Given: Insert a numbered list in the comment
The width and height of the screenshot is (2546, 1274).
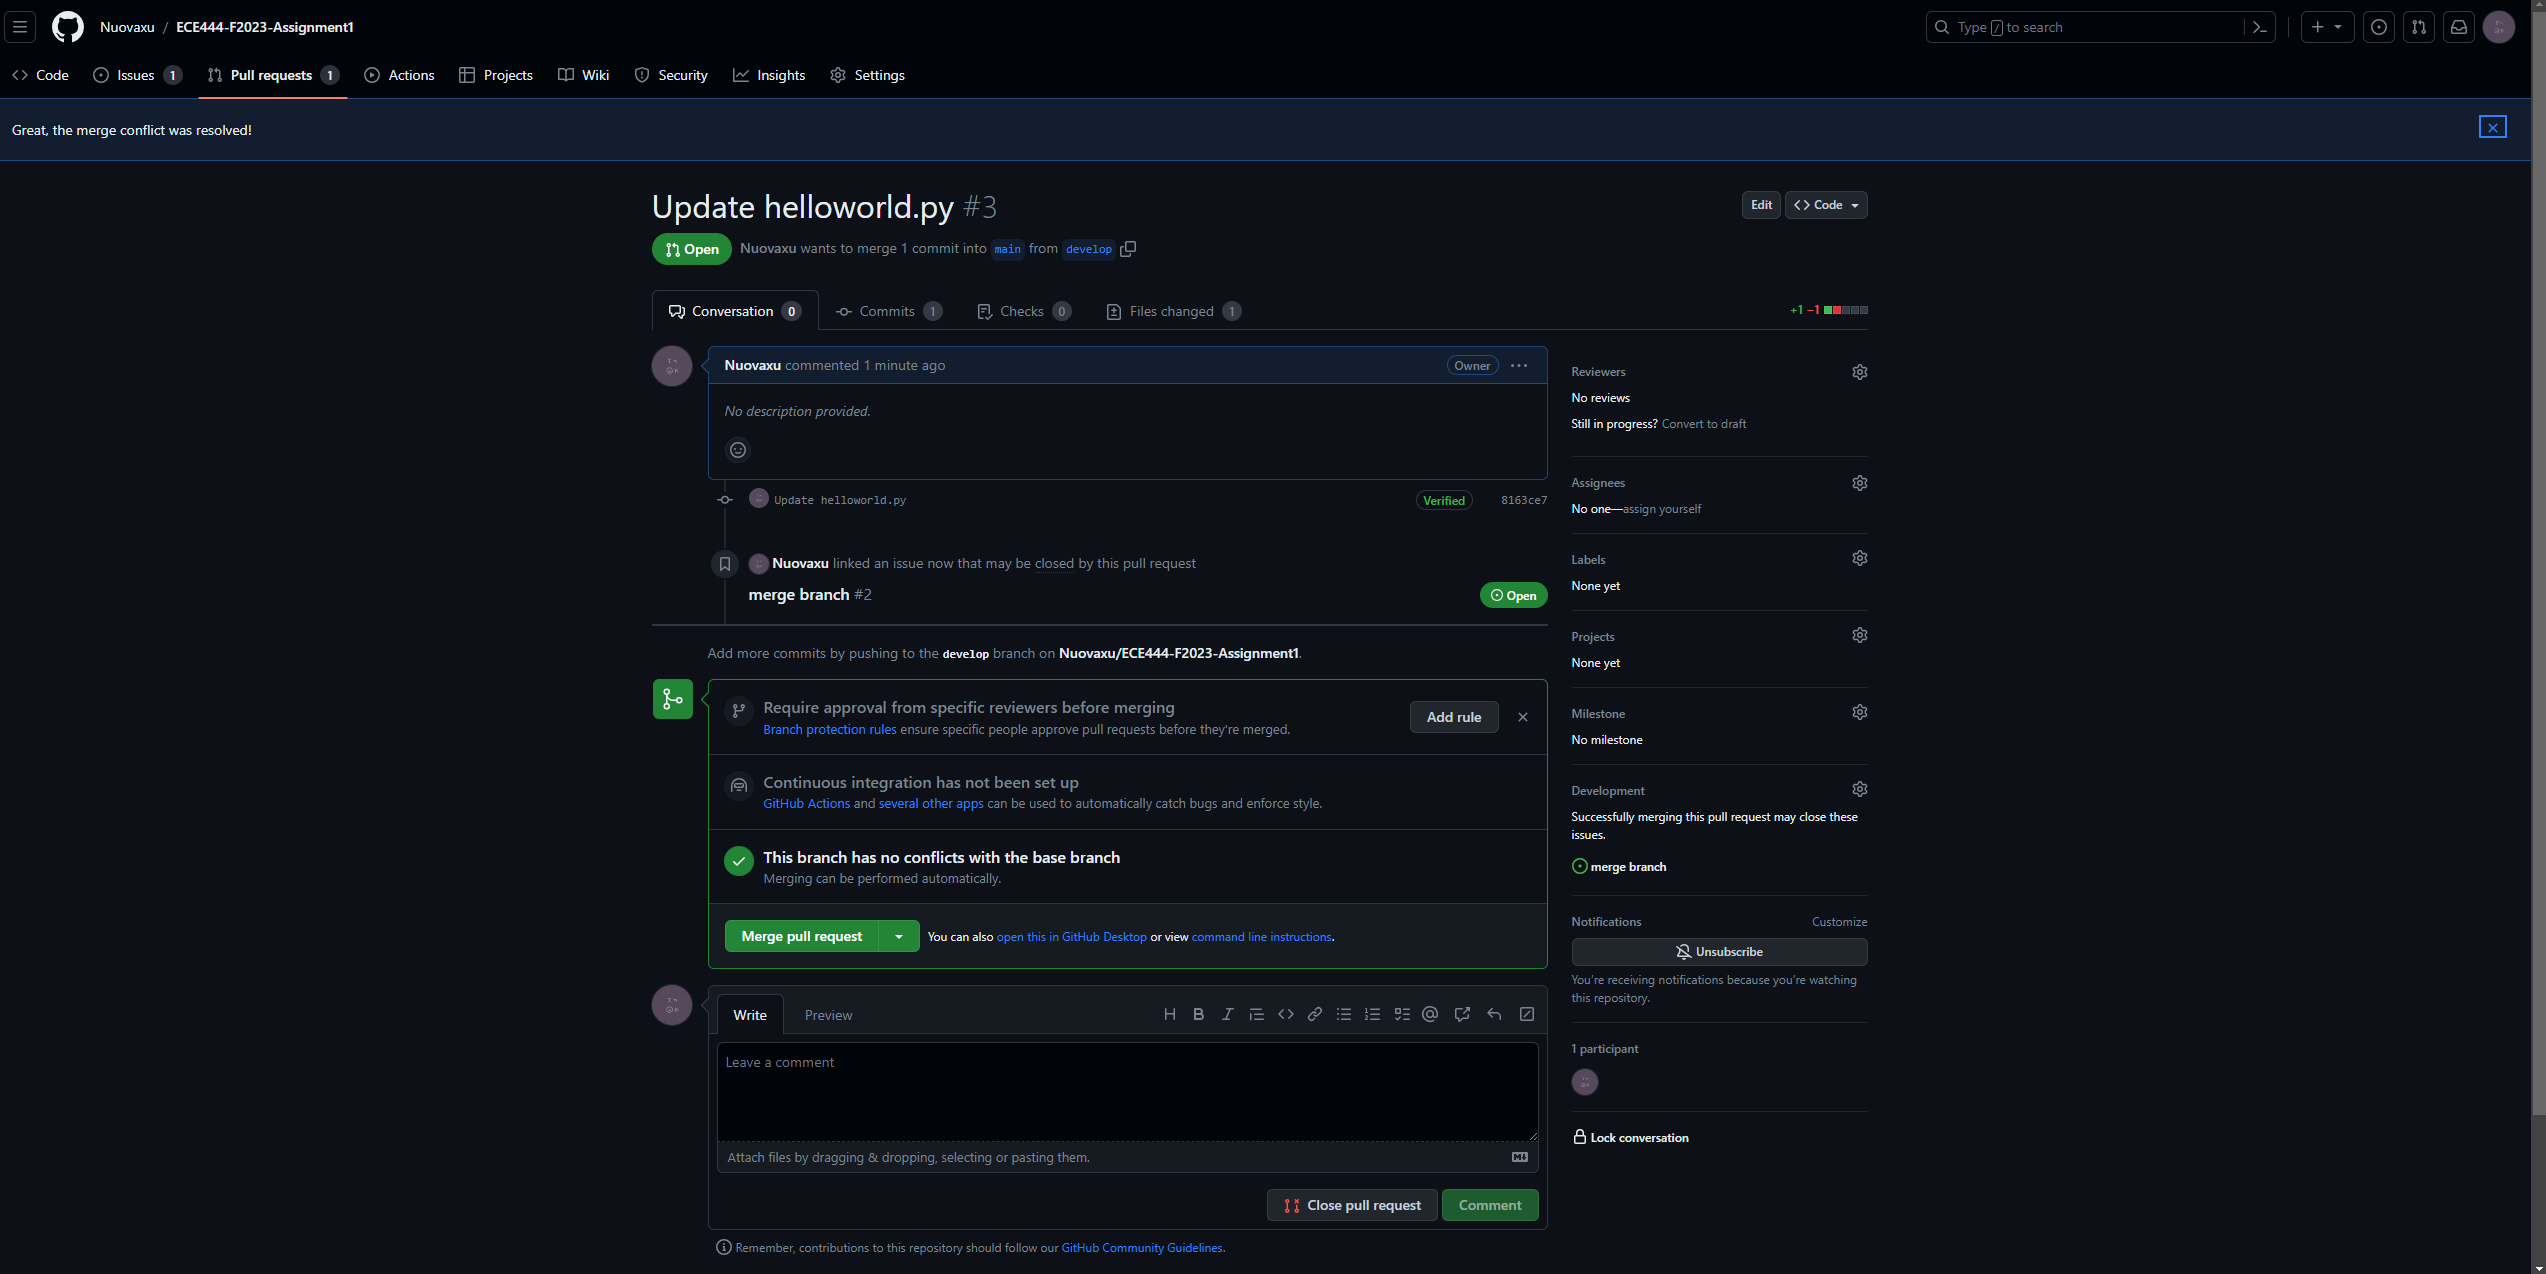Looking at the screenshot, I should 1372,1014.
